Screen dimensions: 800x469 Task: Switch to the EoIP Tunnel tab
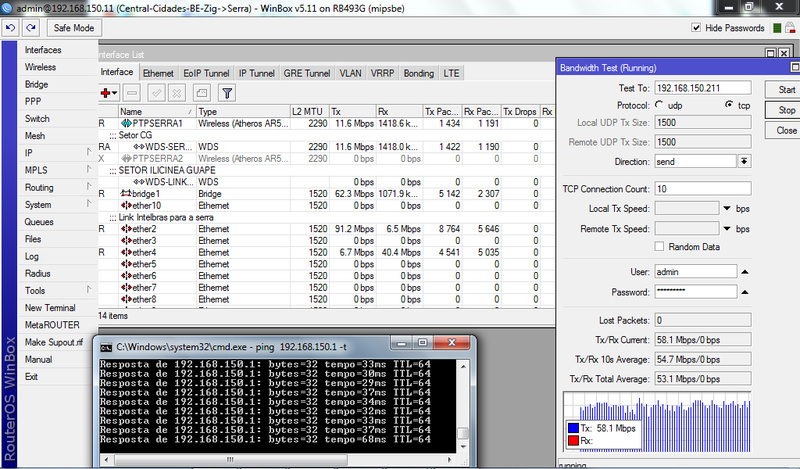coord(206,73)
